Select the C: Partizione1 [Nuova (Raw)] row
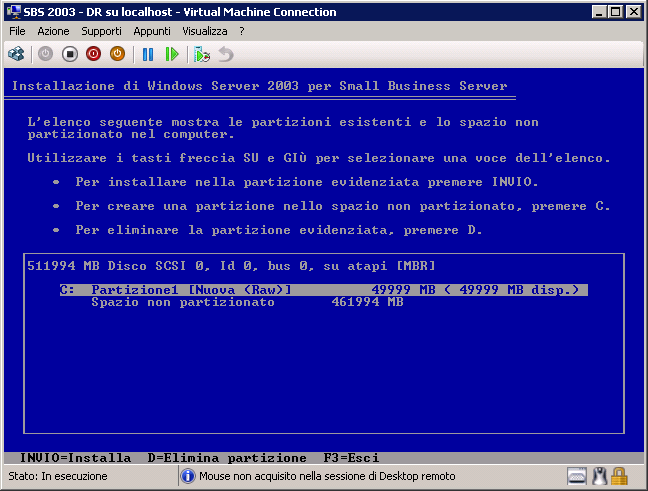The width and height of the screenshot is (648, 491). point(324,290)
